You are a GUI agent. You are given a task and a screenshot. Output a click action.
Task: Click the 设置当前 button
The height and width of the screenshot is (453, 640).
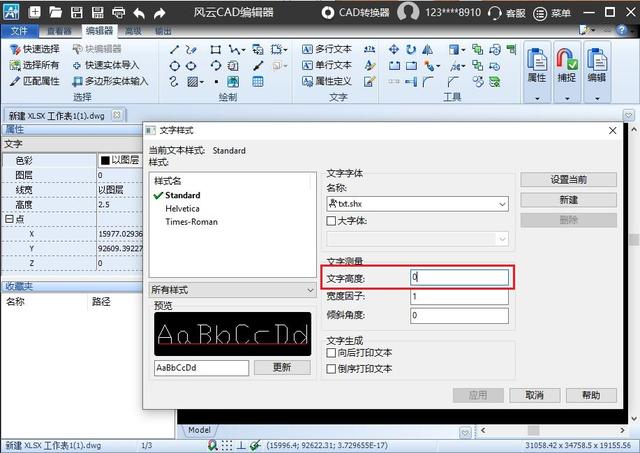pos(568,180)
